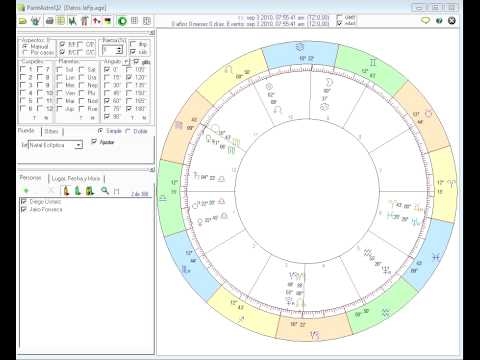This screenshot has width=480, height=360.
Task: Enable the Lun planet checkbox
Action: (x=60, y=77)
